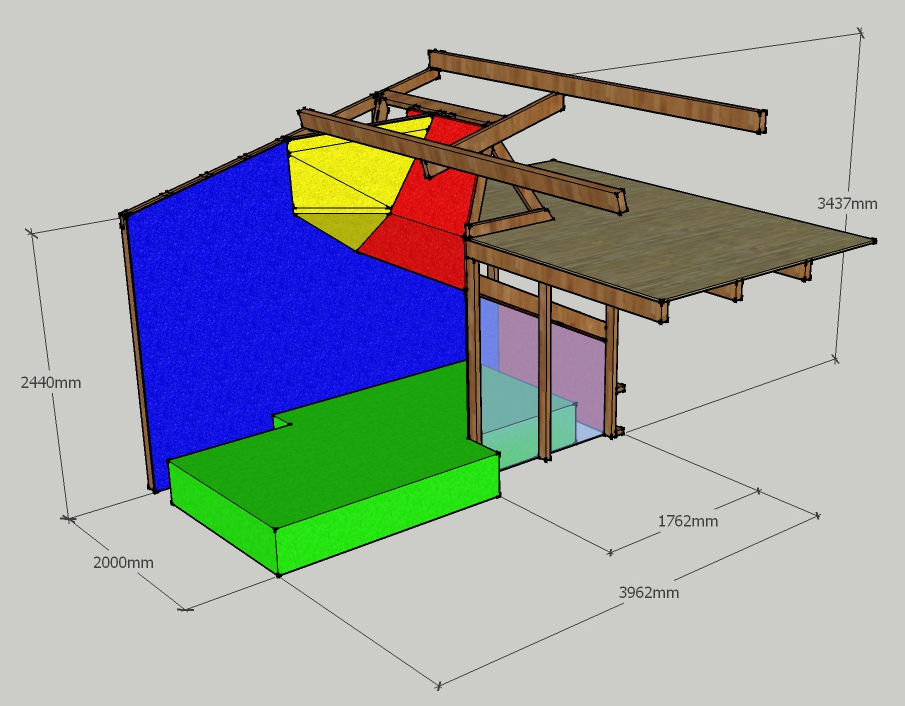Image resolution: width=905 pixels, height=706 pixels.
Task: Click the 3962mm dimension label
Action: 648,592
